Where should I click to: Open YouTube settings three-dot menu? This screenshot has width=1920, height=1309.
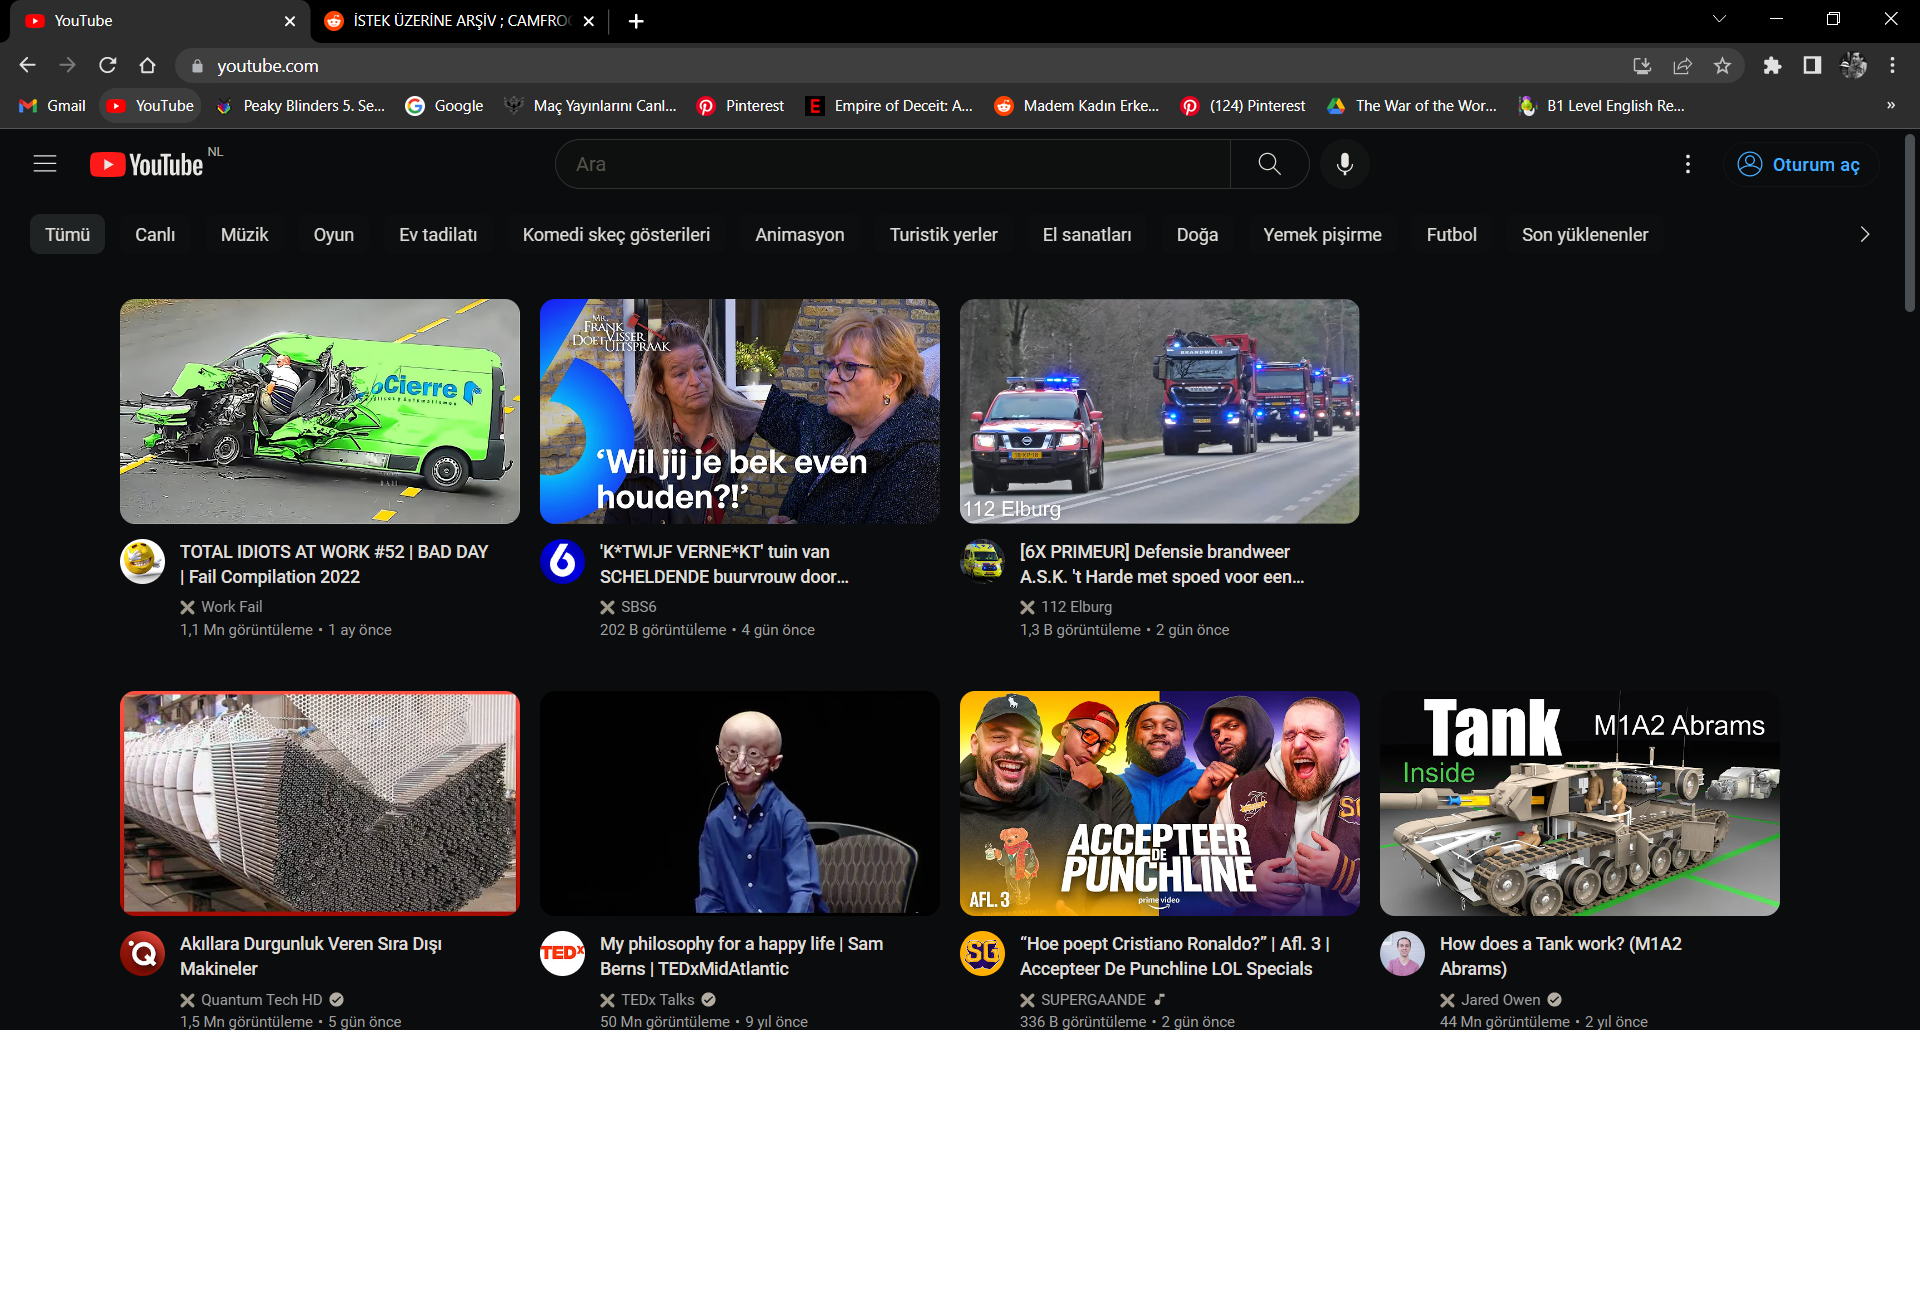click(1688, 164)
